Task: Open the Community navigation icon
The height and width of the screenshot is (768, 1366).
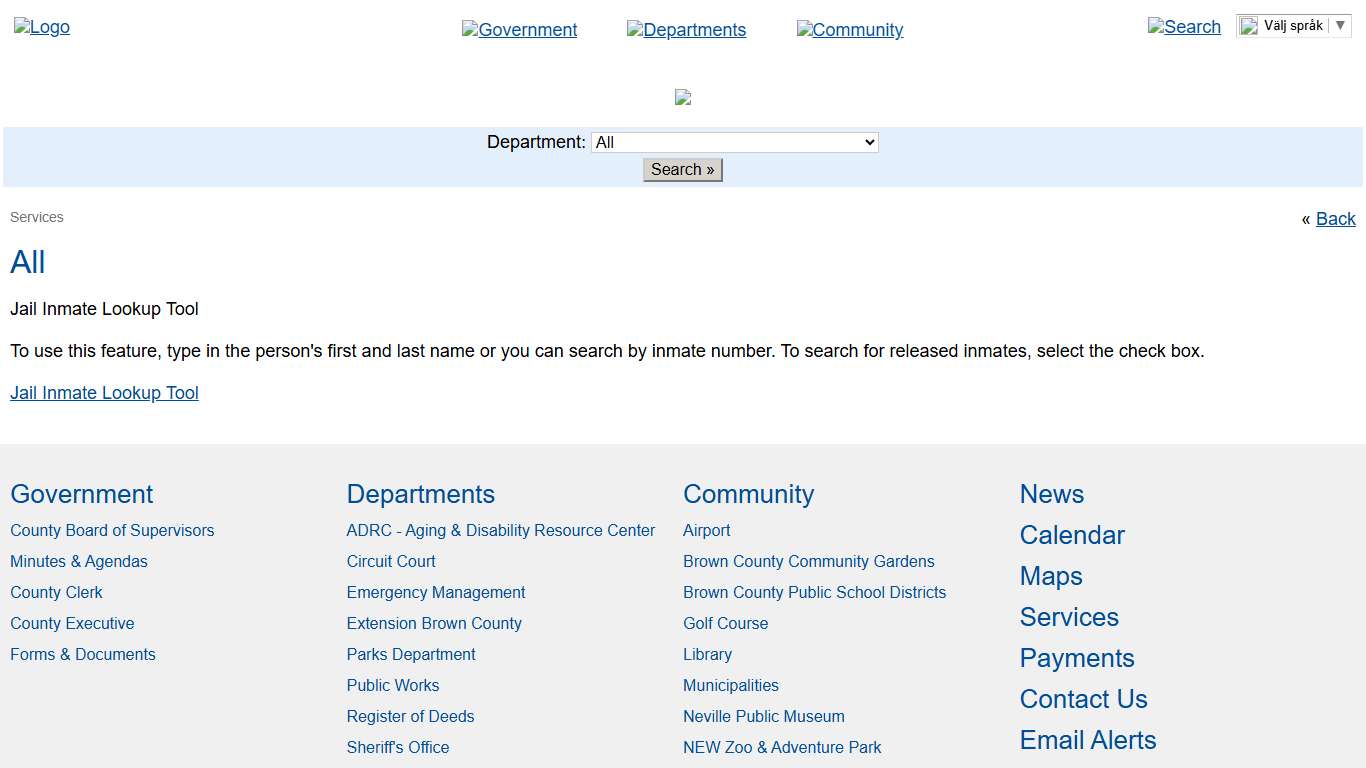Action: [850, 30]
